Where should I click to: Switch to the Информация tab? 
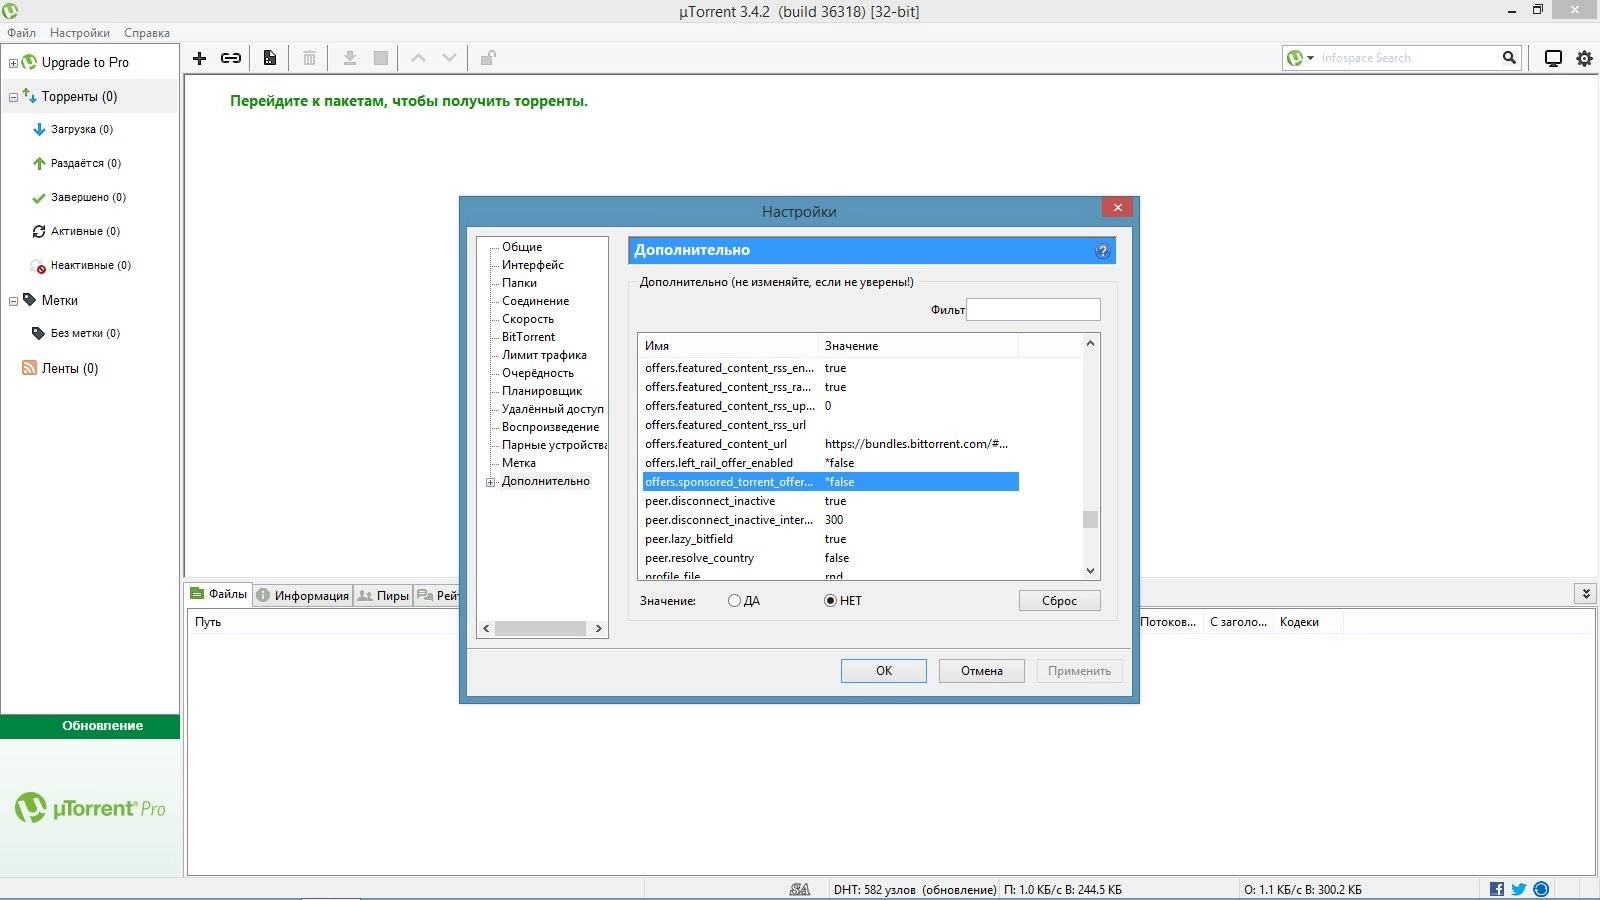303,596
